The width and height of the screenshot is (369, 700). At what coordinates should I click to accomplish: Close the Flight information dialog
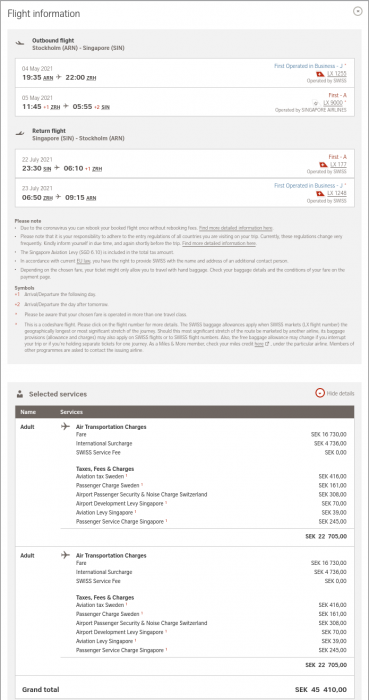pos(357,12)
